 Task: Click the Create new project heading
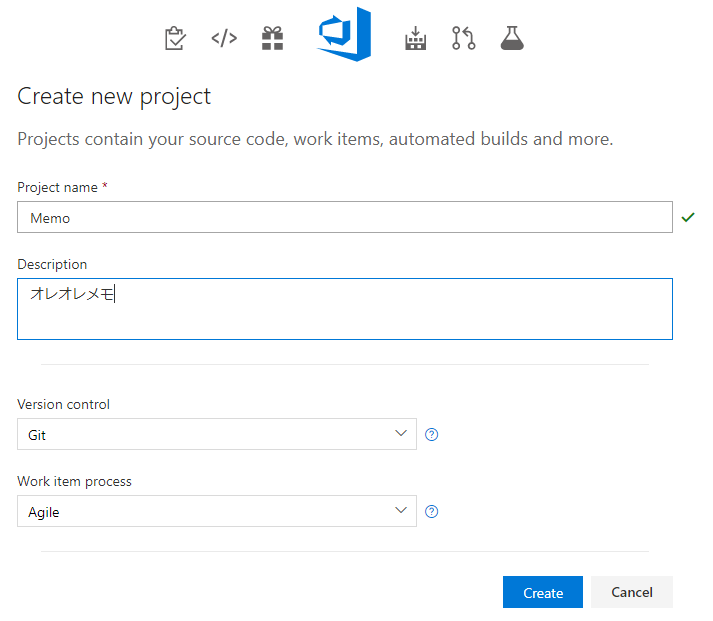pos(114,97)
